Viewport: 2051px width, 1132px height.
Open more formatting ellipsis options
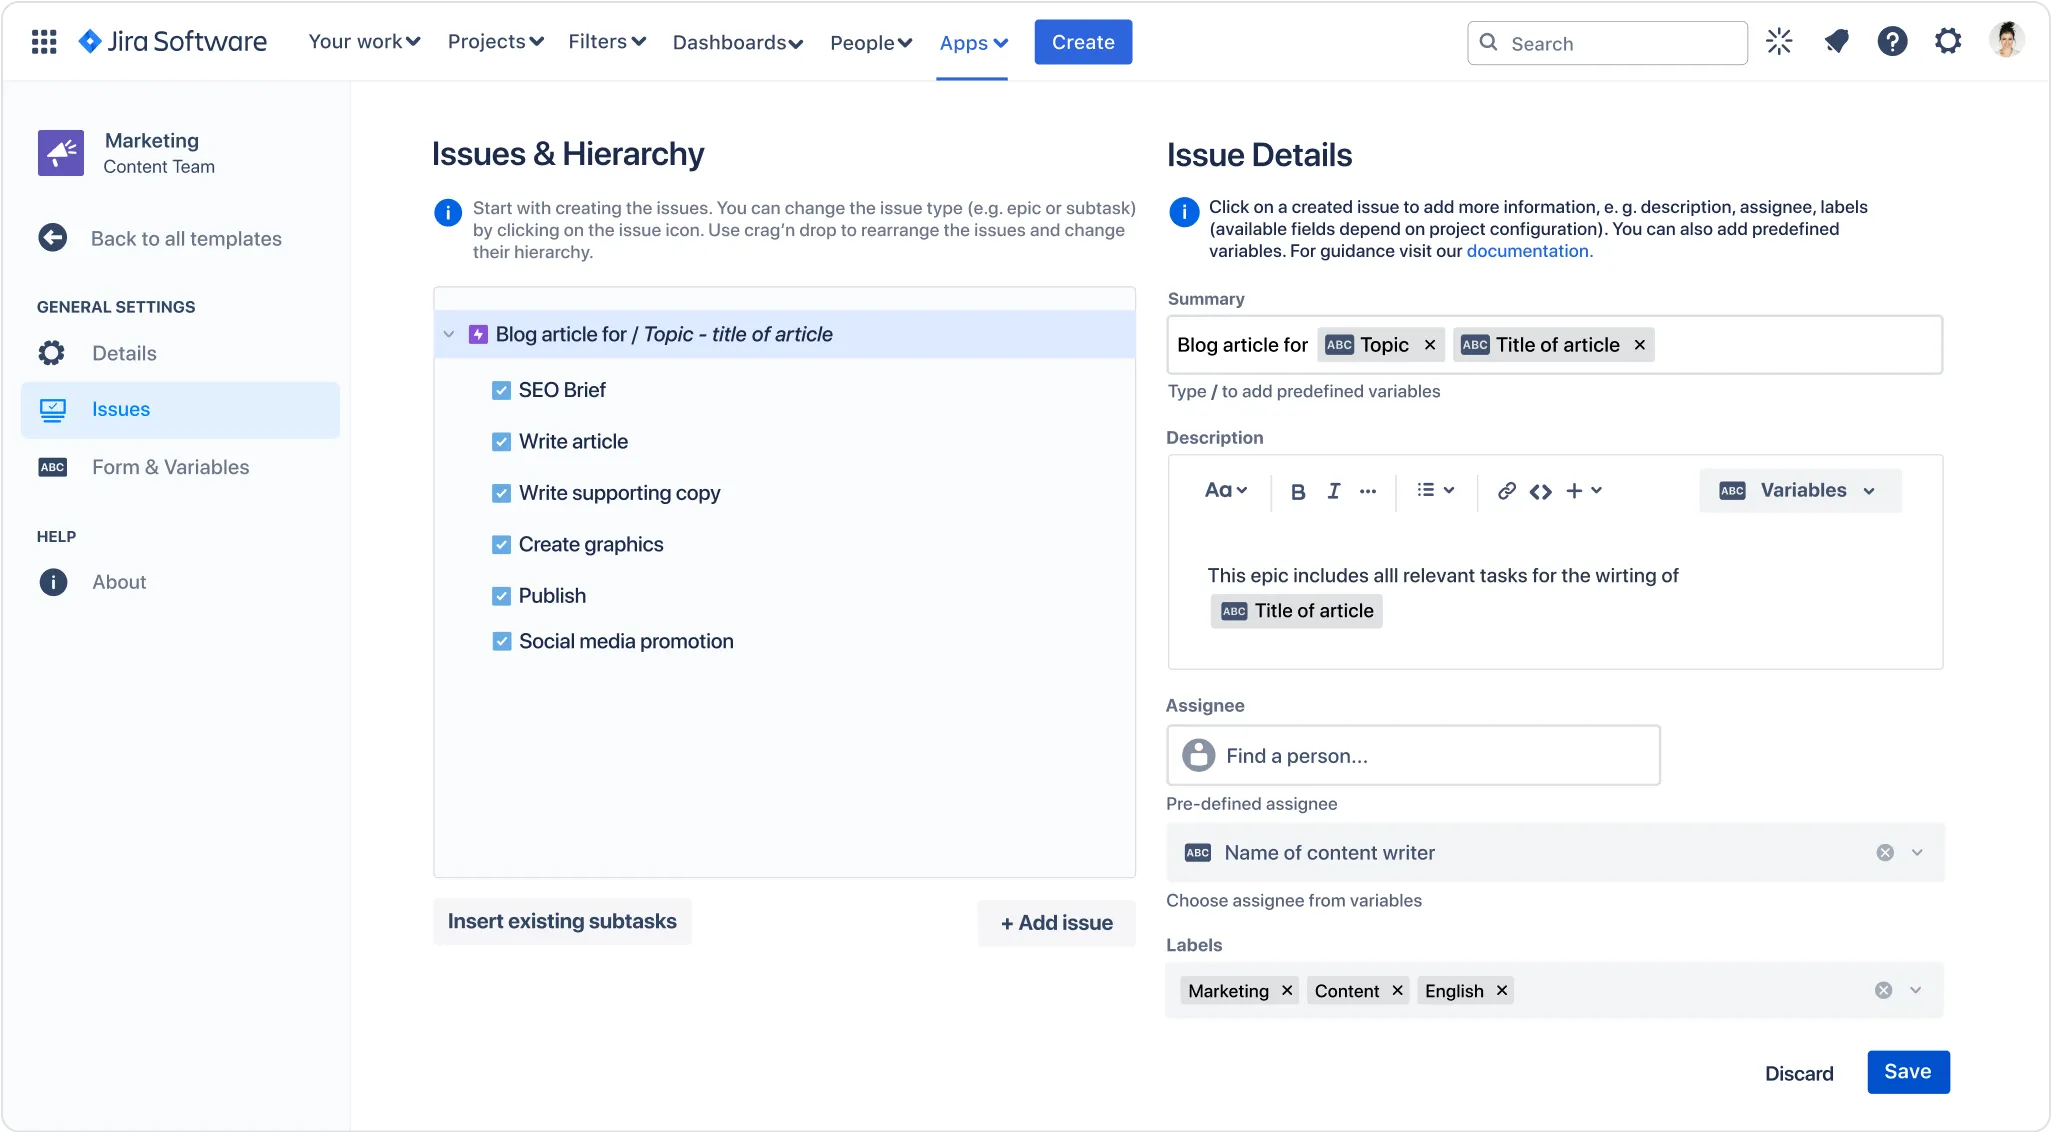click(1368, 491)
